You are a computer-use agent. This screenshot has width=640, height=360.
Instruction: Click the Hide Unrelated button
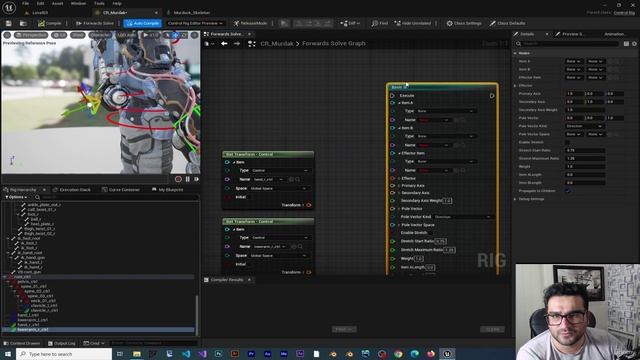tap(412, 23)
